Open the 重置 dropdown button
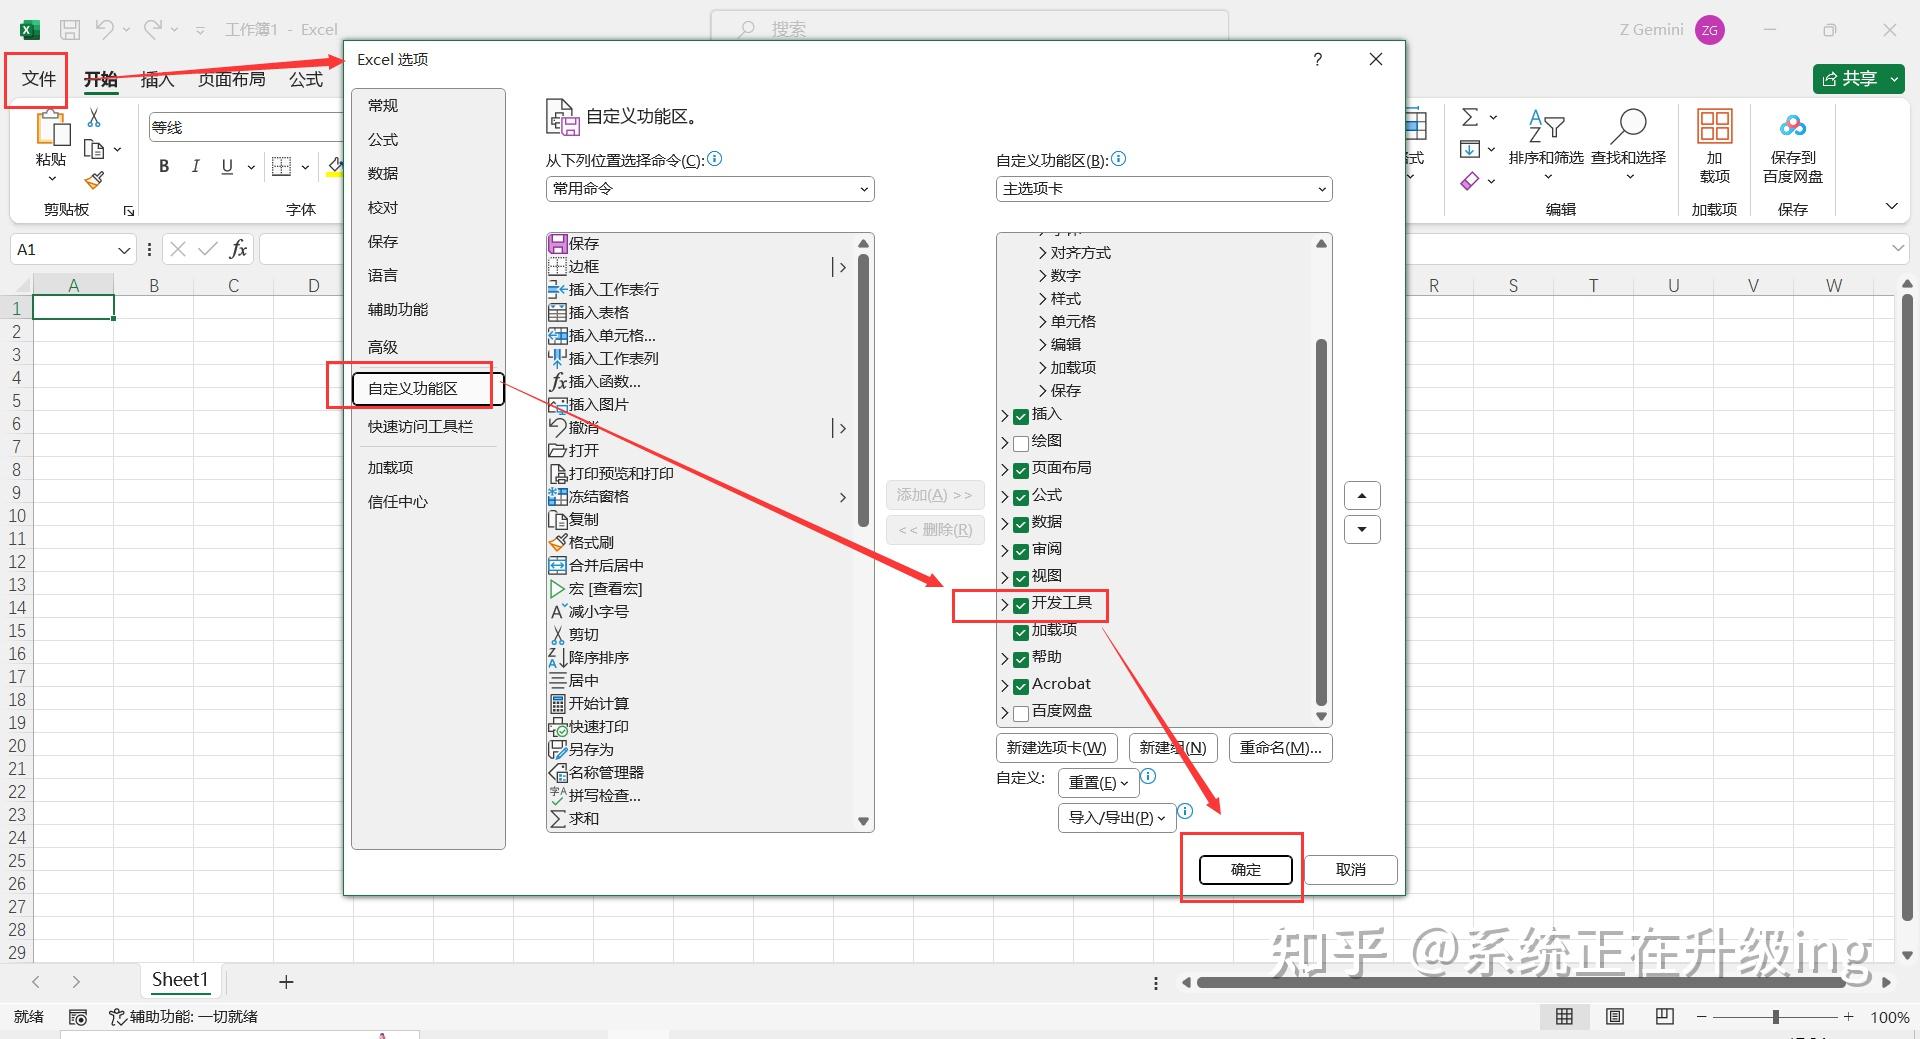Image resolution: width=1920 pixels, height=1039 pixels. point(1098,783)
